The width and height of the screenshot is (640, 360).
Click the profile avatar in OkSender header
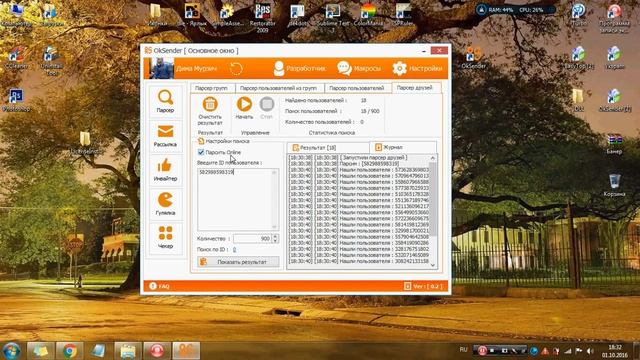click(x=161, y=68)
